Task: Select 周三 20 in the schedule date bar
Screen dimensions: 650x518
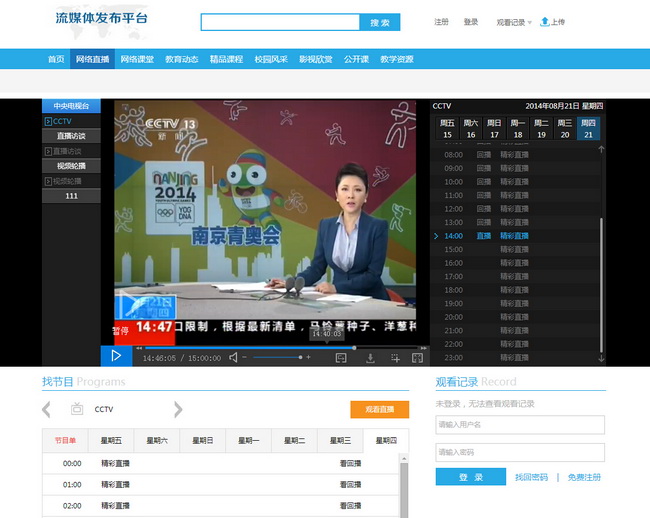Action: pos(565,128)
